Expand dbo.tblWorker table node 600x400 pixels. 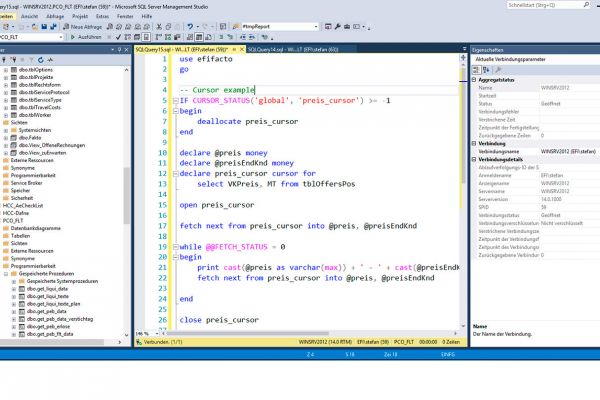(6, 115)
